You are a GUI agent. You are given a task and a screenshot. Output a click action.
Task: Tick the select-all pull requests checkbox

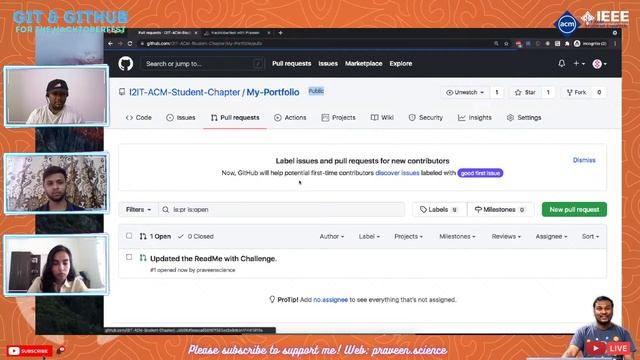[129, 236]
